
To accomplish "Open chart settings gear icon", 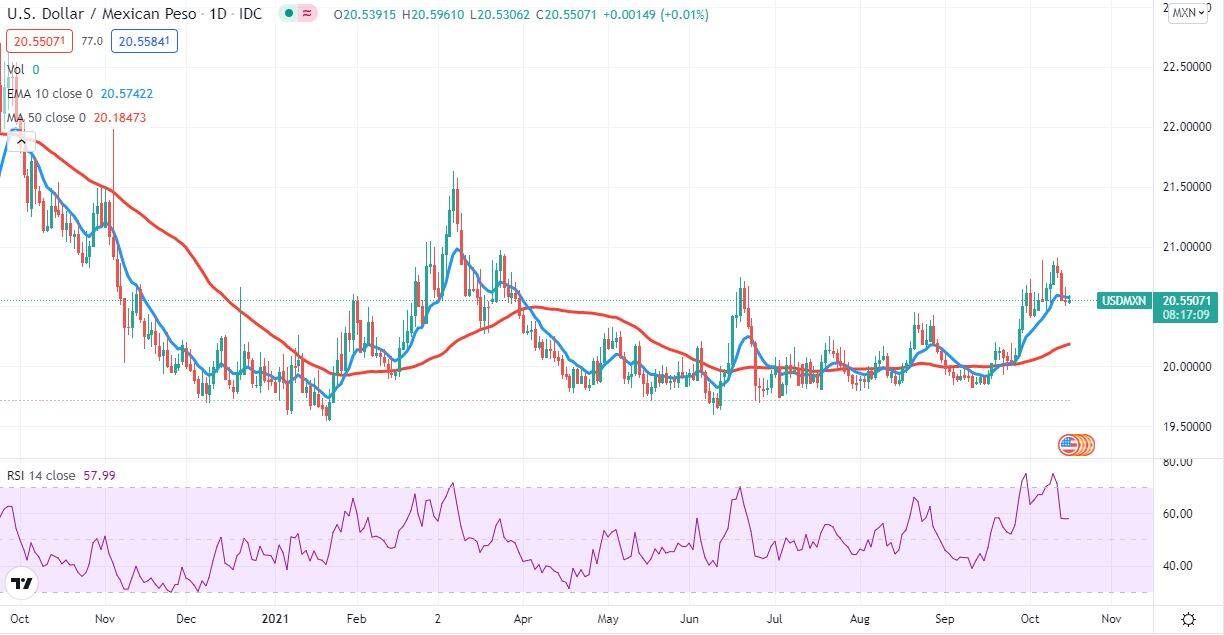I will [1188, 618].
